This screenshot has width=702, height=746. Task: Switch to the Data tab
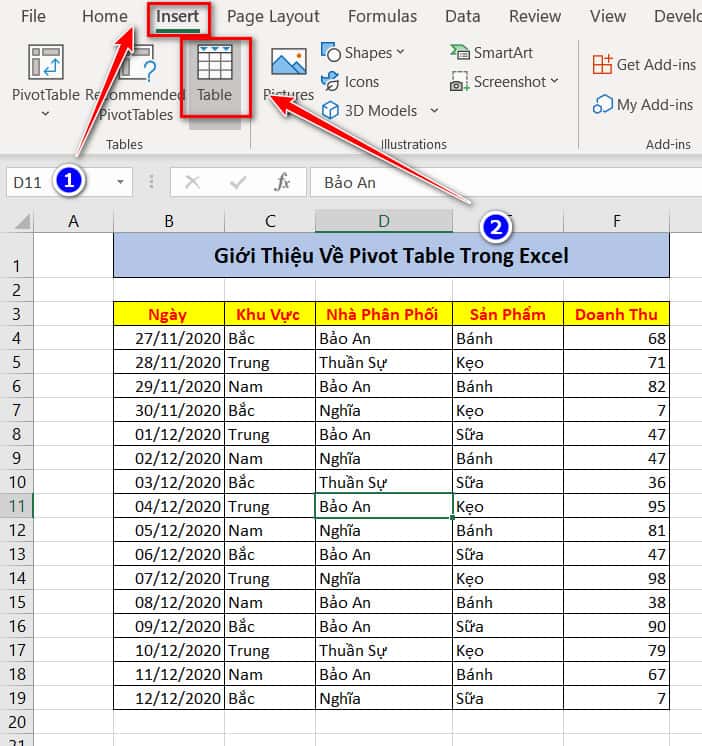462,16
